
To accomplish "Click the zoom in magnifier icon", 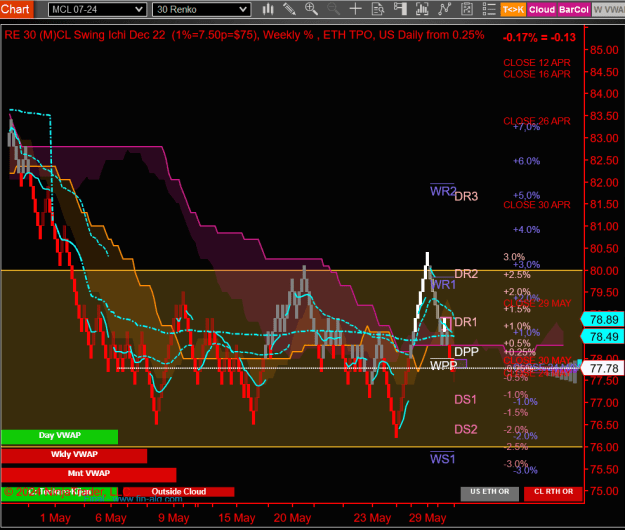I will [x=311, y=9].
